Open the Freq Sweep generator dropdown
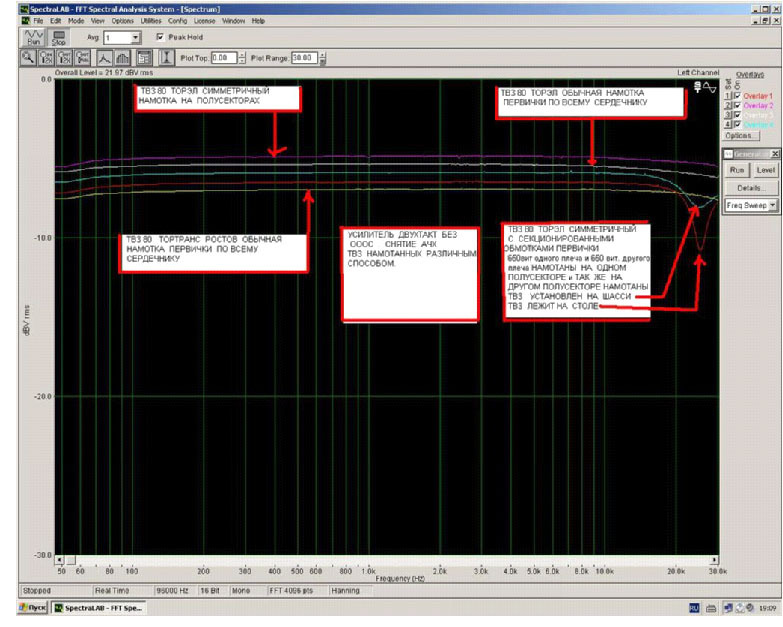The image size is (783, 627). pos(773,205)
